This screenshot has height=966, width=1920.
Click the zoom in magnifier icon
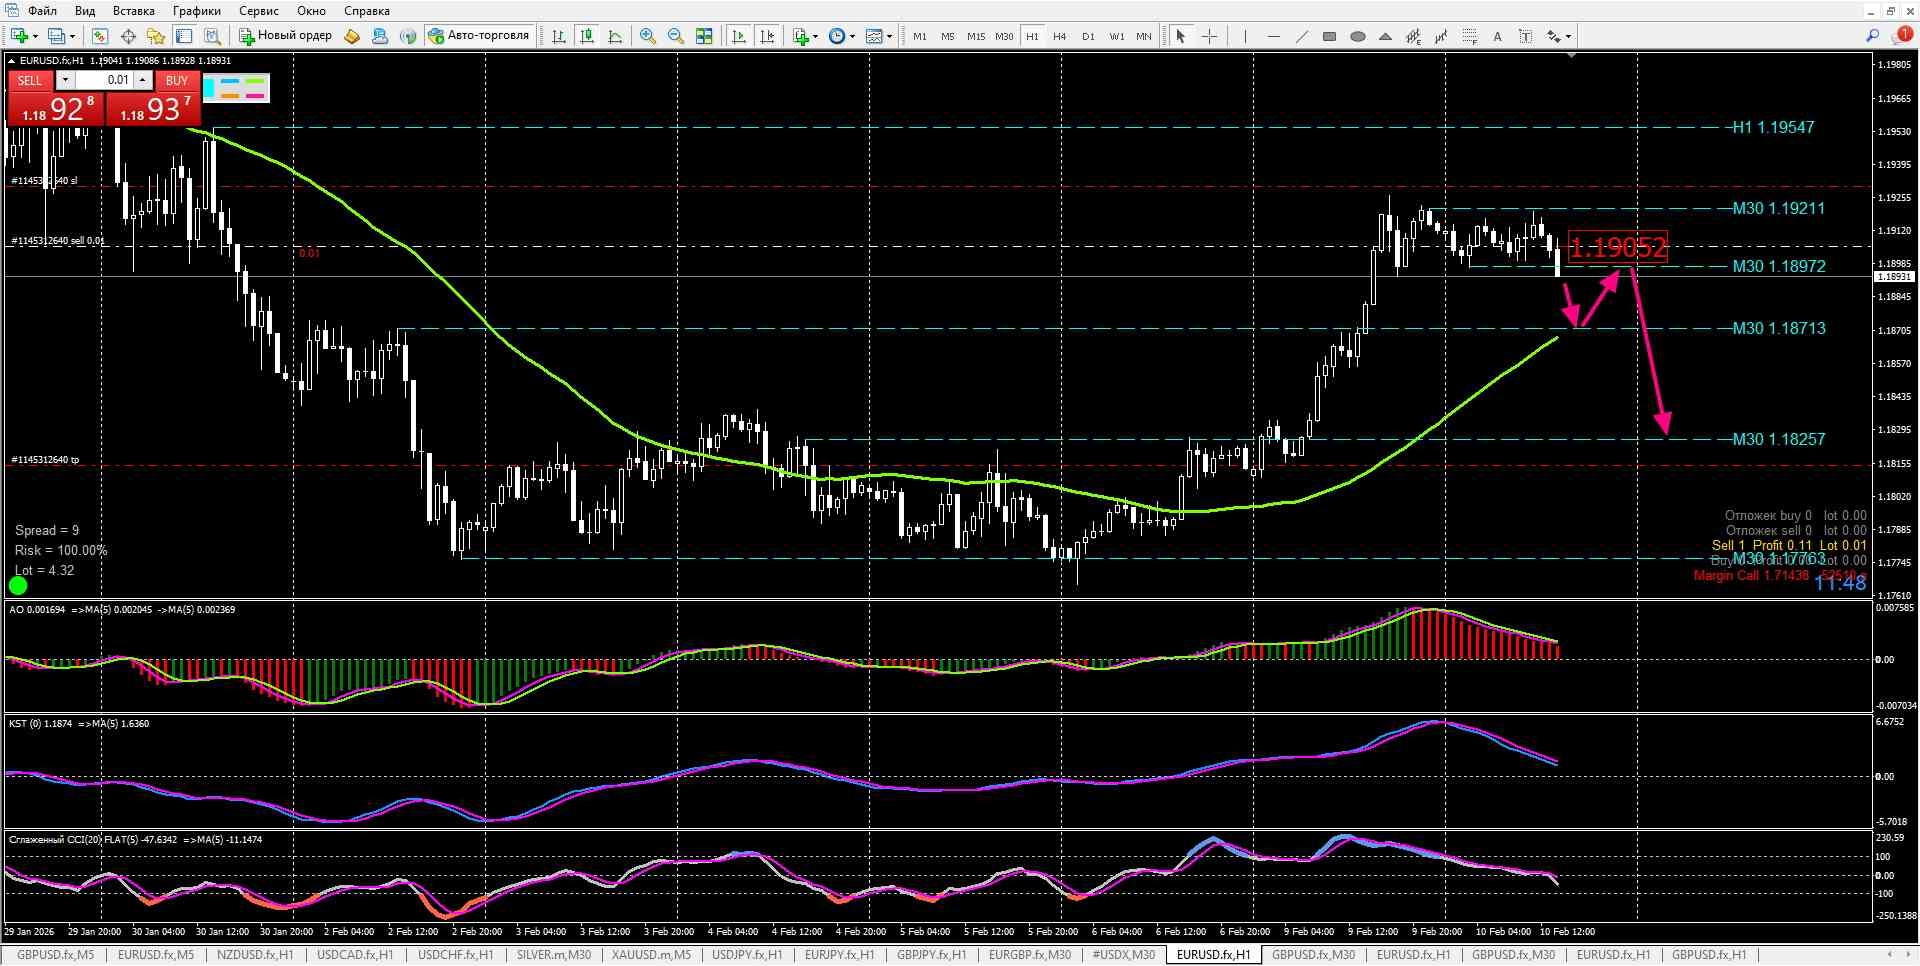point(648,36)
